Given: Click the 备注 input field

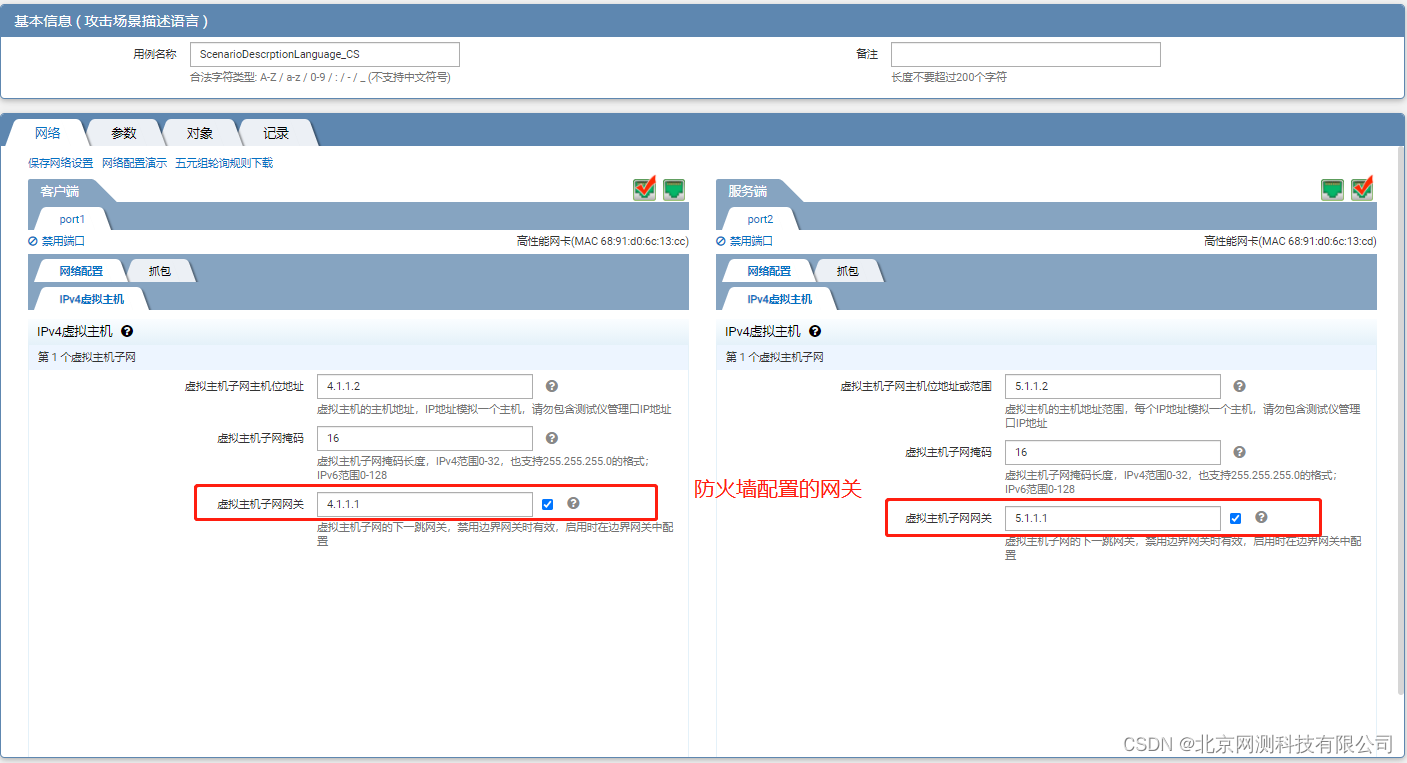Looking at the screenshot, I should 1026,54.
